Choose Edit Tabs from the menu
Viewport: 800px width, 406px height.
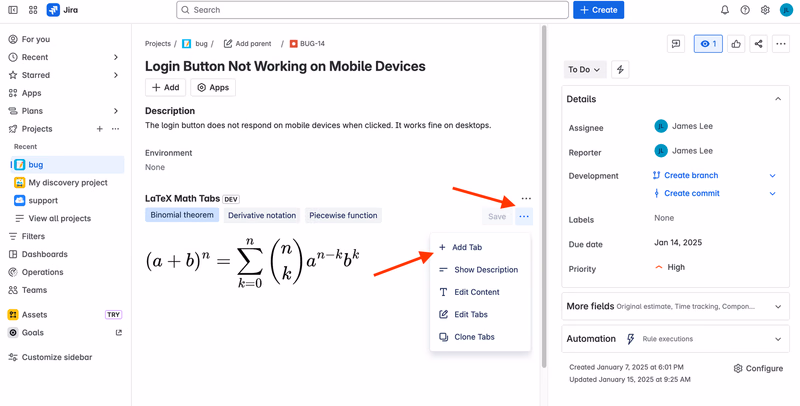click(480, 315)
